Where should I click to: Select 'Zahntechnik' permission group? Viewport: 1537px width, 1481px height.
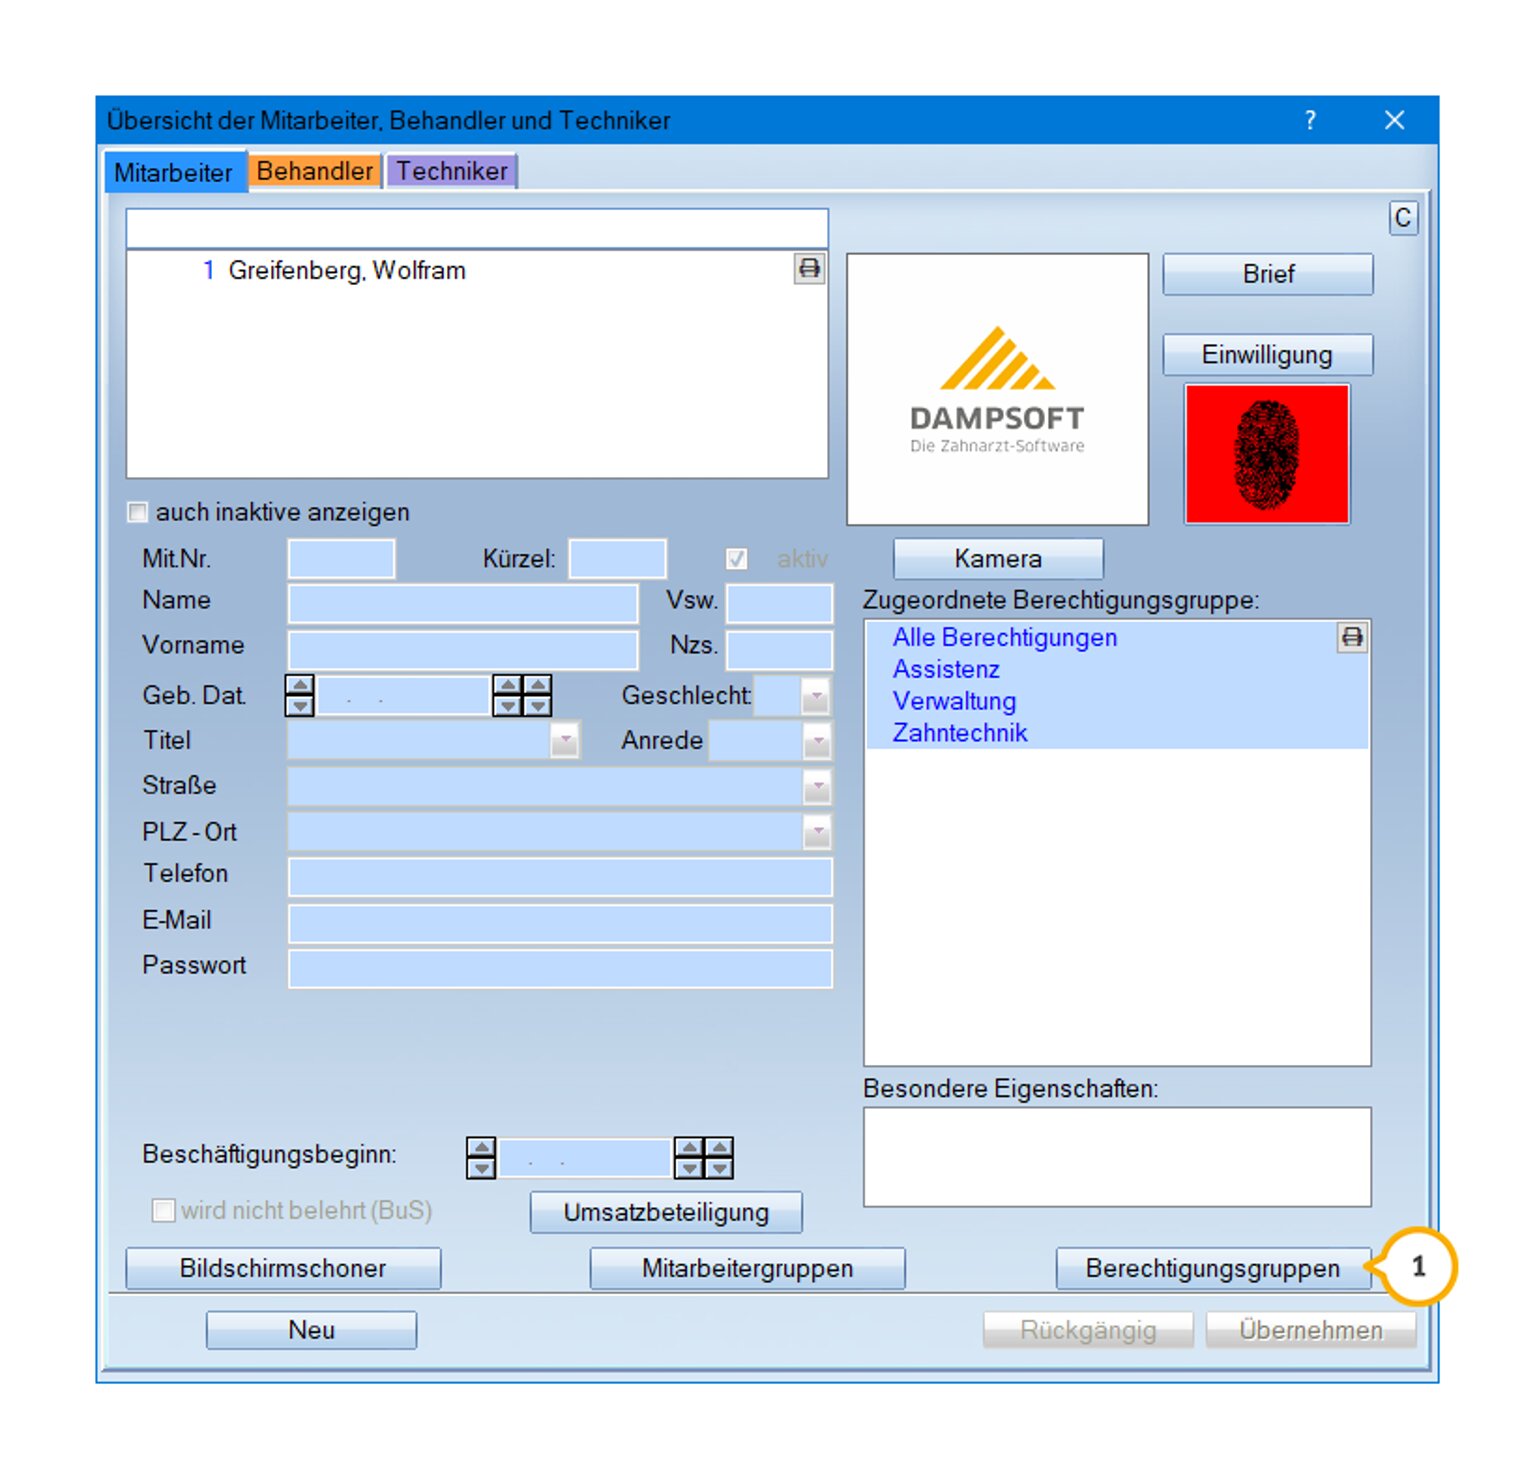tap(960, 733)
